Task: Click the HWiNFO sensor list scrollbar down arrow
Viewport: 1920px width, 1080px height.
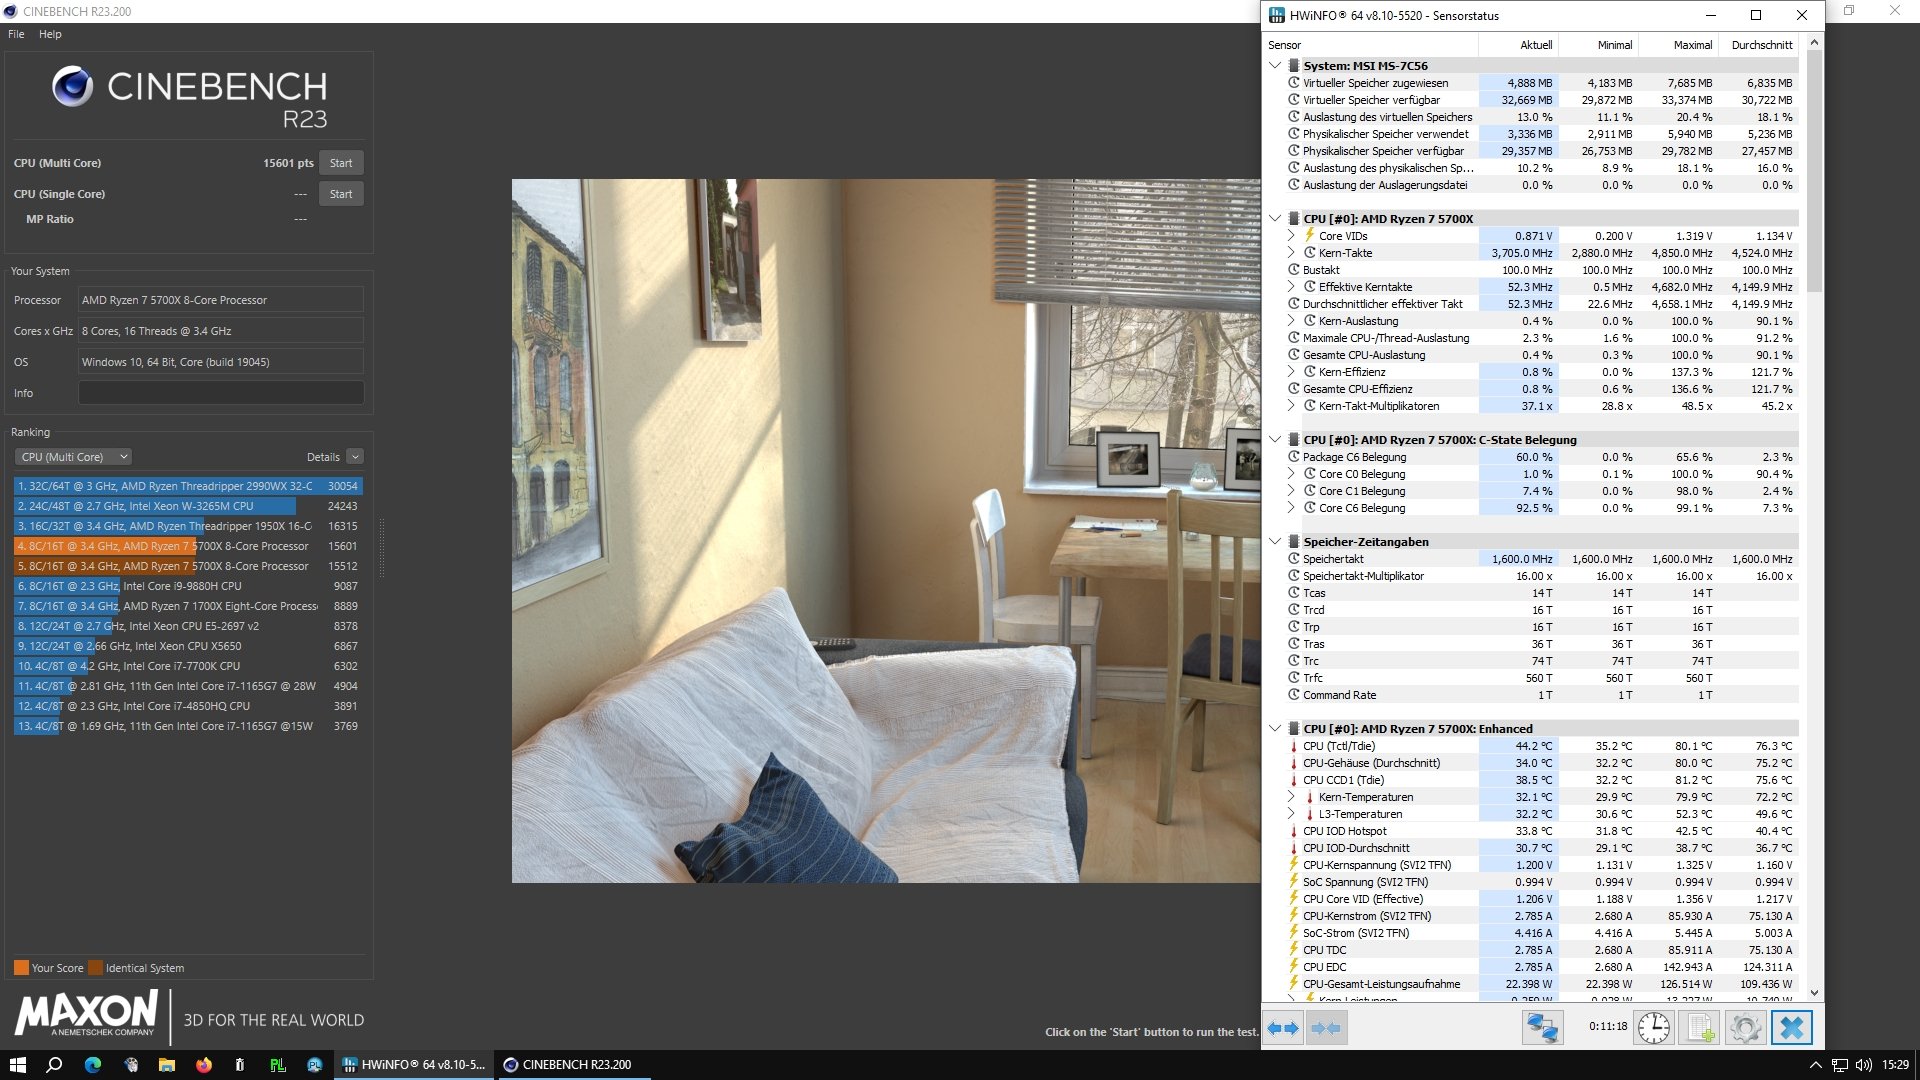Action: pos(1814,993)
